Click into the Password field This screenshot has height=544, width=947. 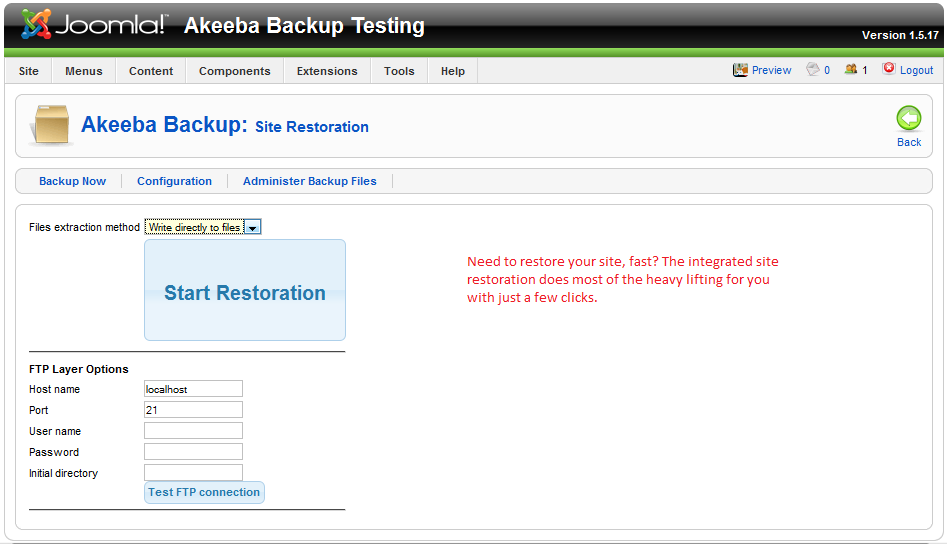coord(193,452)
